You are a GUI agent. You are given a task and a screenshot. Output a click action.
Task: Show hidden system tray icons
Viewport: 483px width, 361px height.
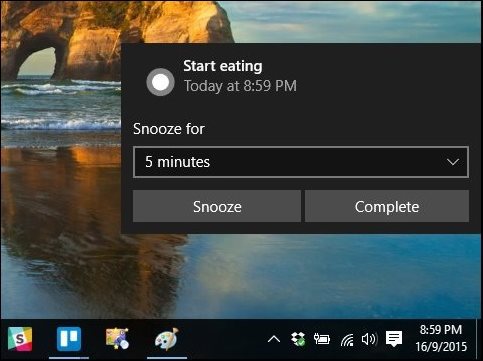(274, 339)
